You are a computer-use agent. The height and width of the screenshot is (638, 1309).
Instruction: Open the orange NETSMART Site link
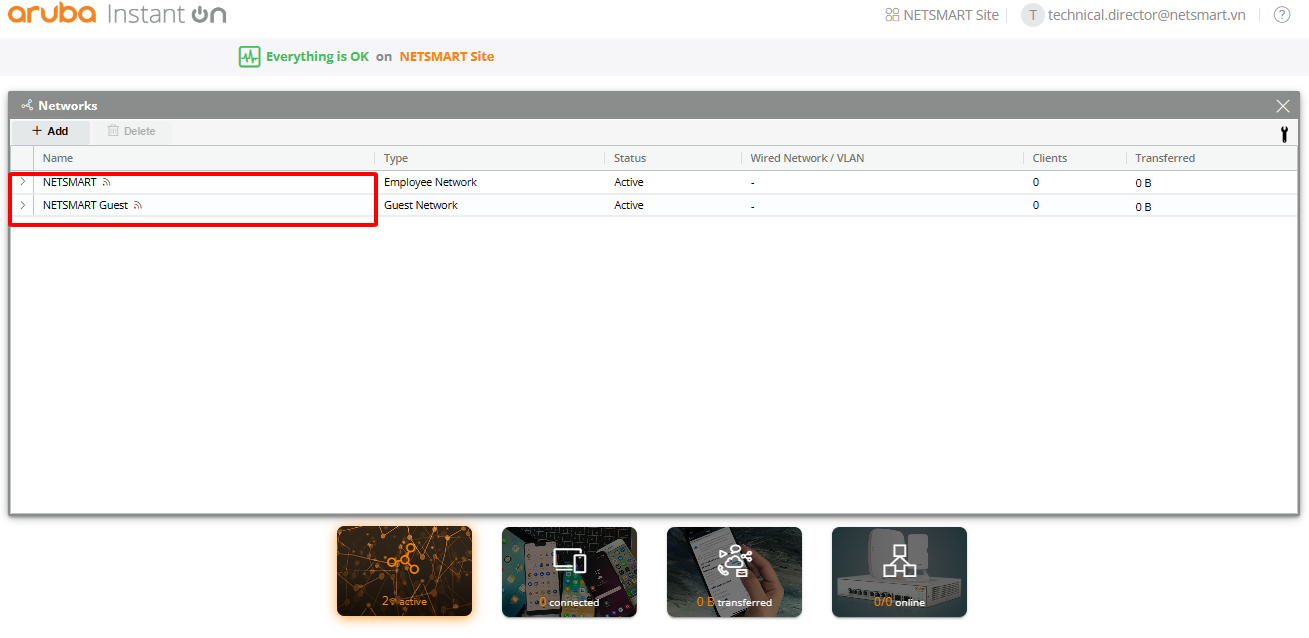447,57
